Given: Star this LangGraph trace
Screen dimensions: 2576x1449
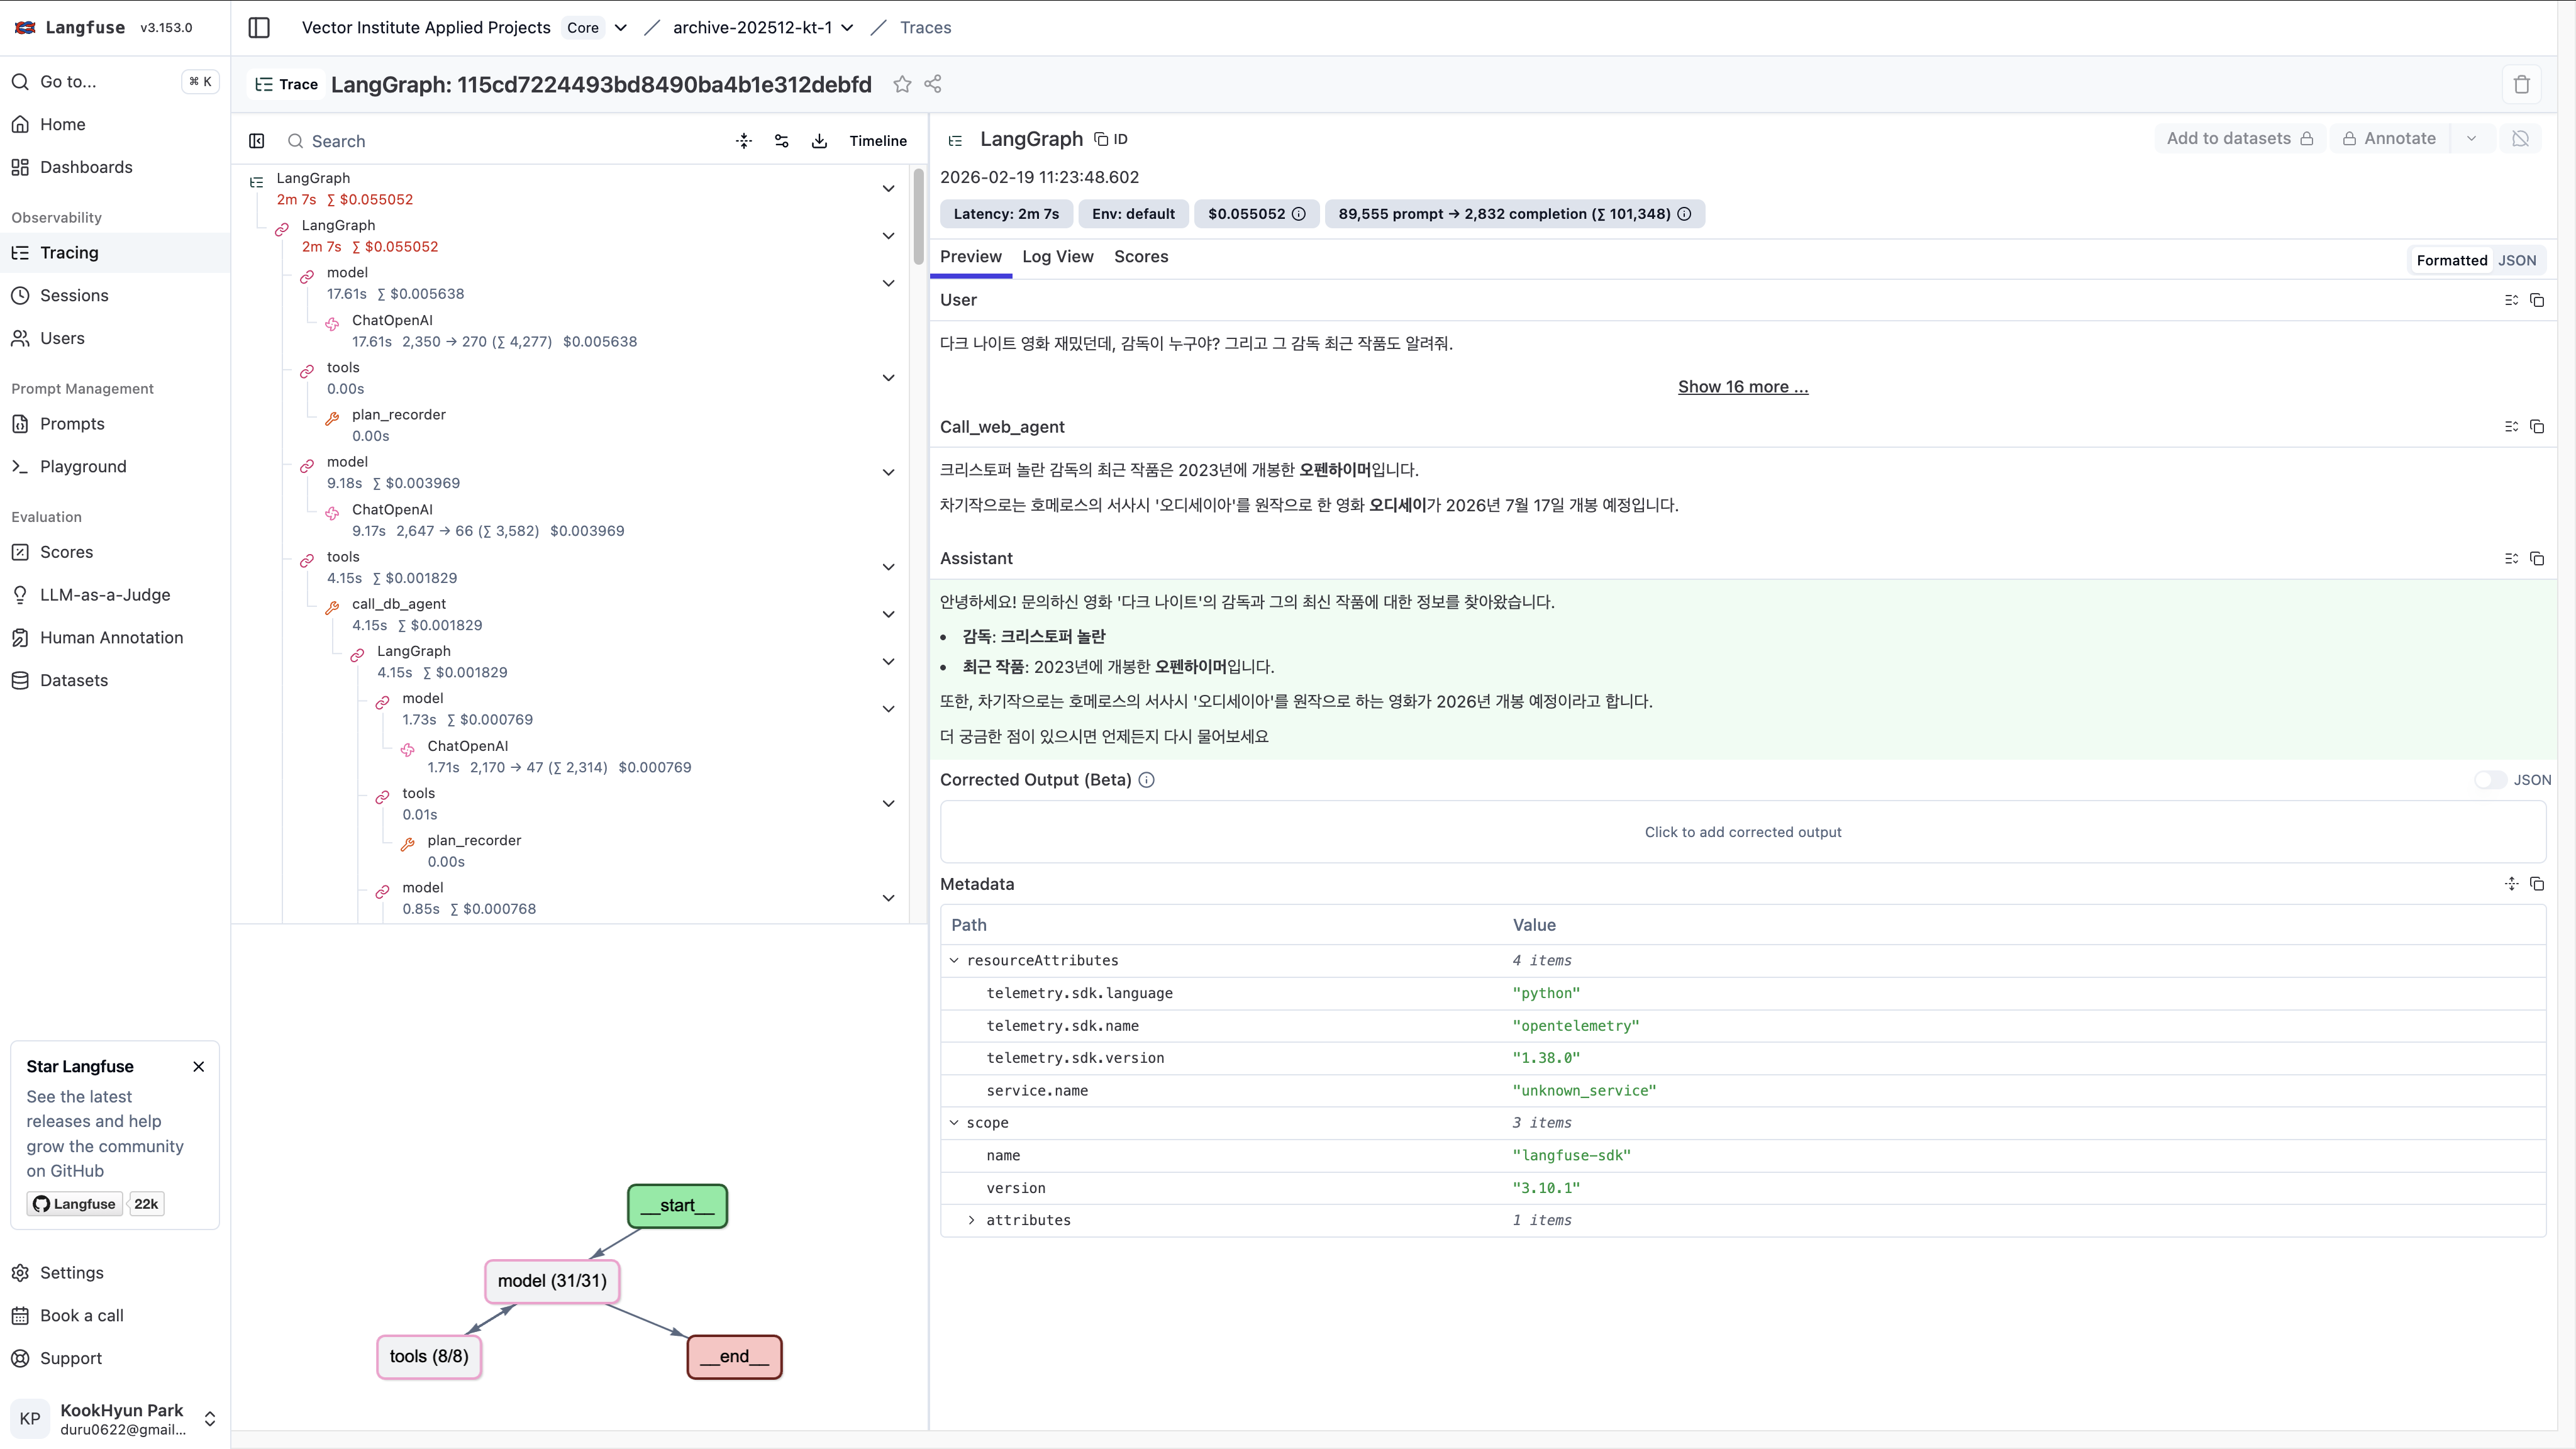Looking at the screenshot, I should click(902, 84).
